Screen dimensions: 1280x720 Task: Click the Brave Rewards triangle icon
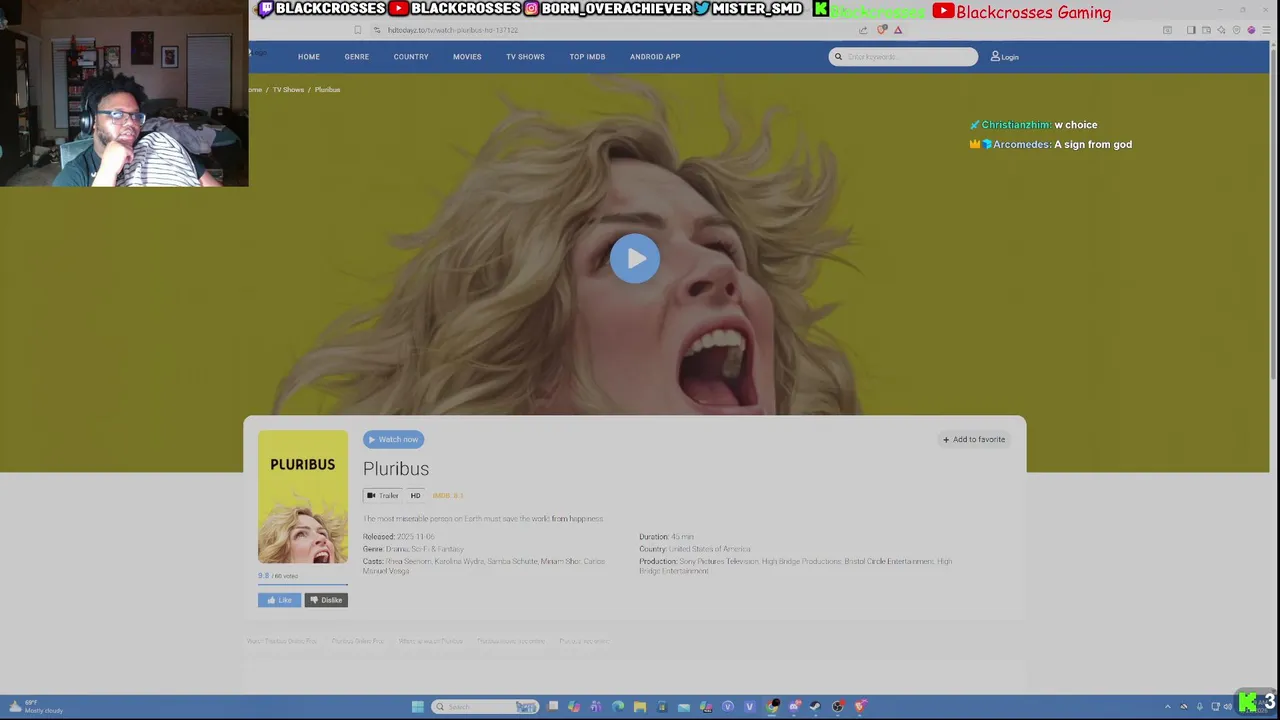pyautogui.click(x=898, y=30)
